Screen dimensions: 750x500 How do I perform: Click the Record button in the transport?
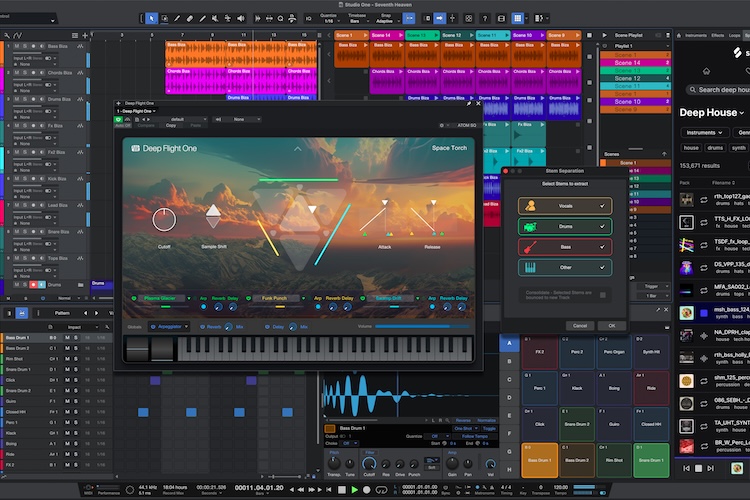click(367, 489)
